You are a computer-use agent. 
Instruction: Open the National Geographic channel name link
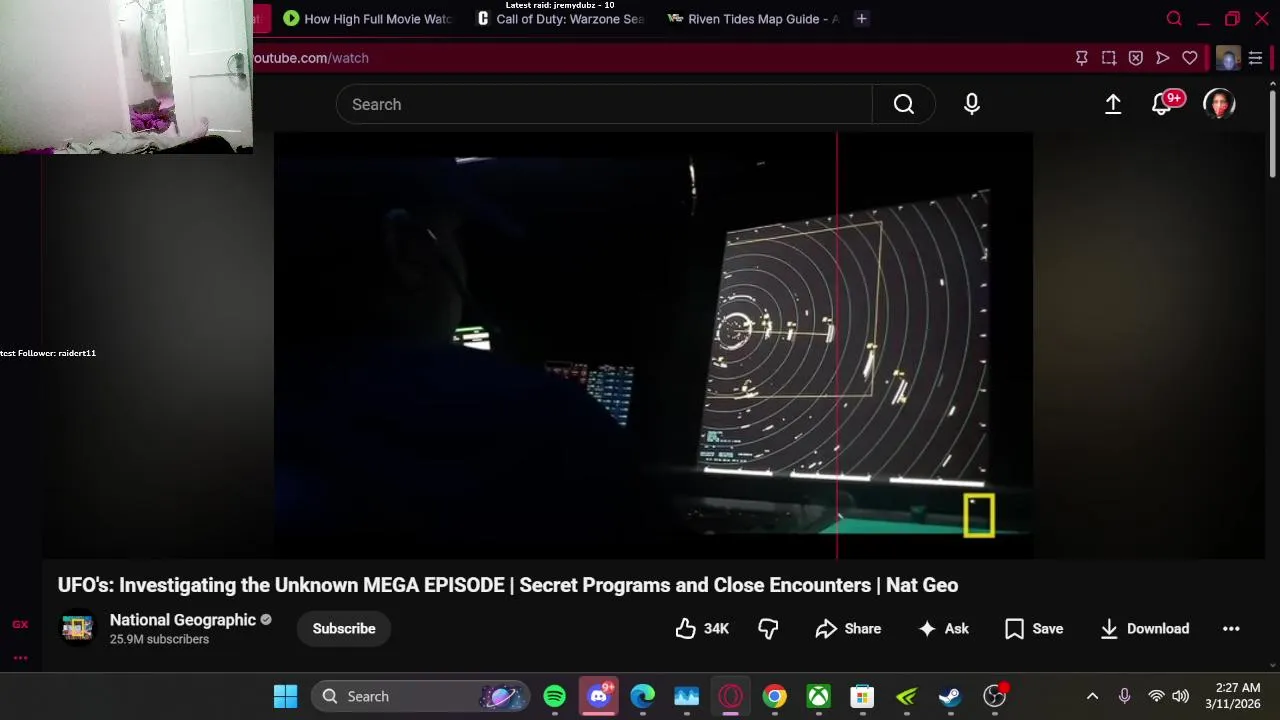point(183,620)
